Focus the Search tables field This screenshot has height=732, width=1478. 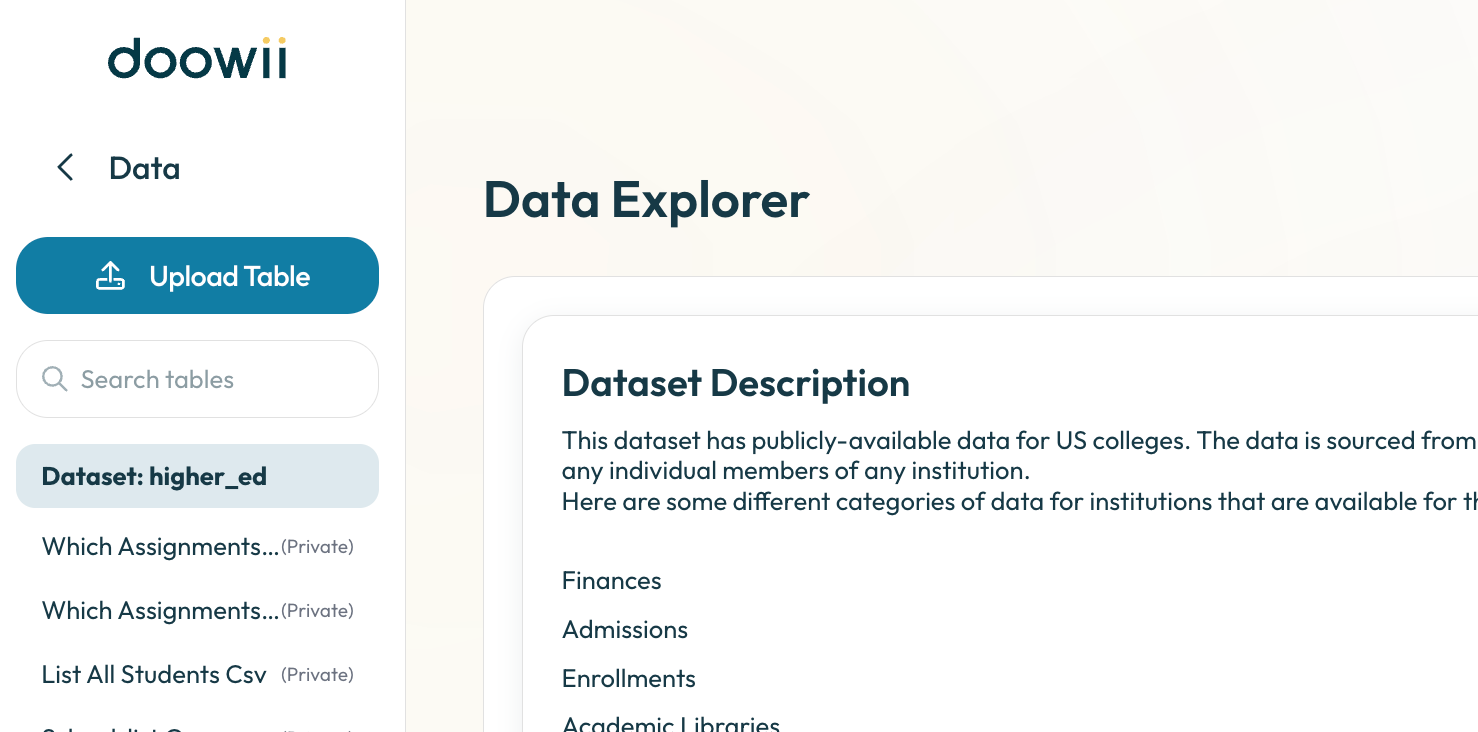(x=210, y=379)
